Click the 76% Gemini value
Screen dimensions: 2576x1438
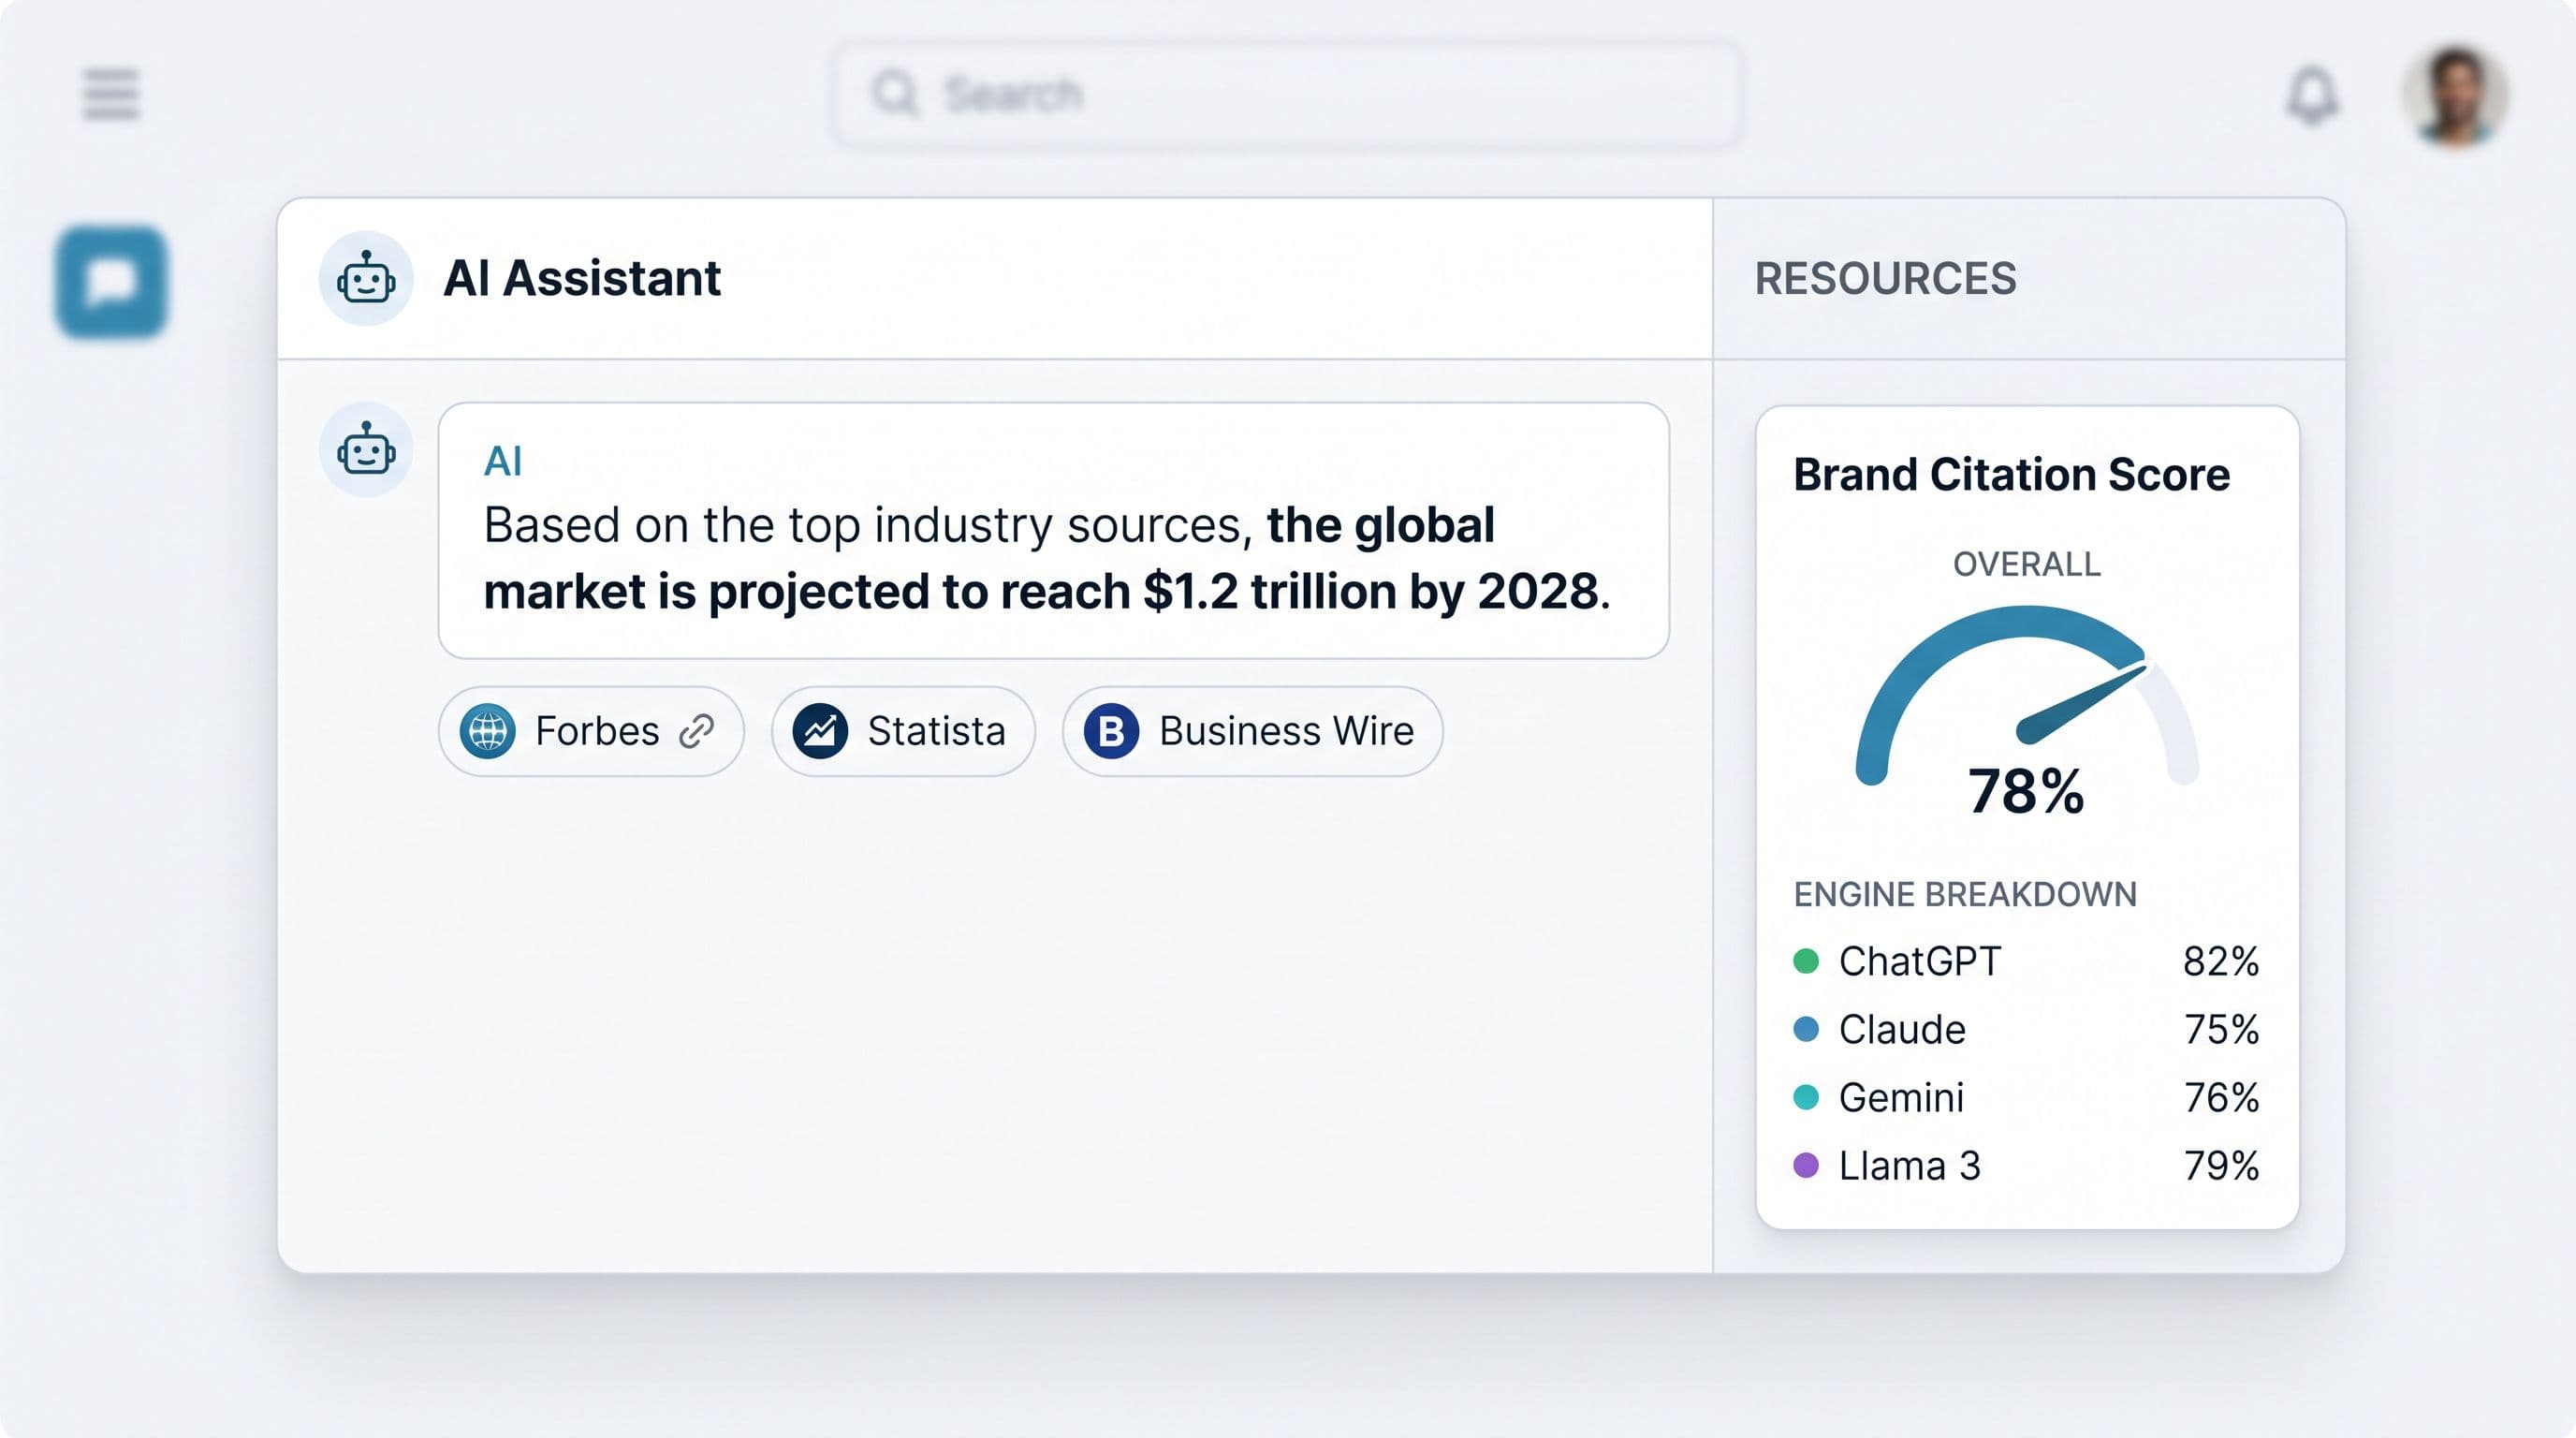coord(2221,1097)
